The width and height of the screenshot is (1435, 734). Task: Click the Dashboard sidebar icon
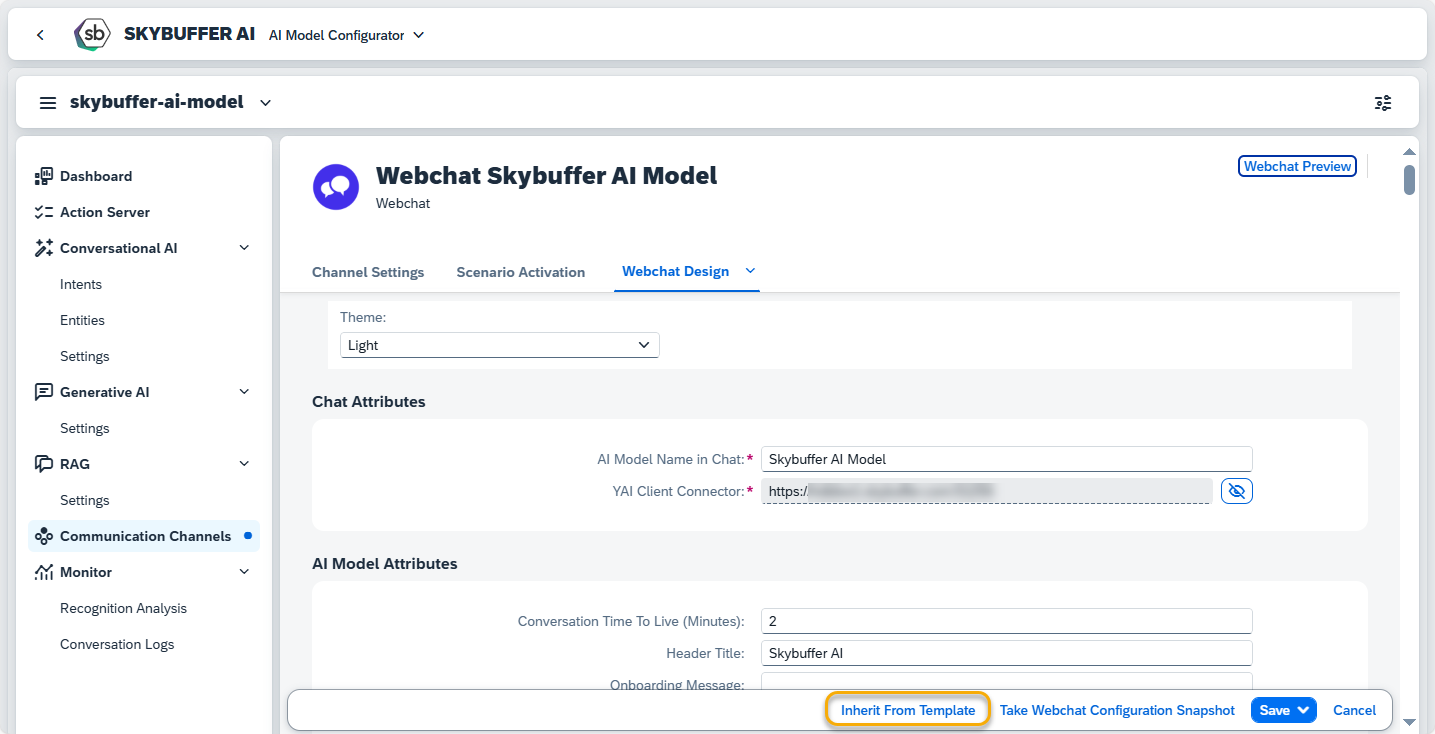(x=43, y=176)
